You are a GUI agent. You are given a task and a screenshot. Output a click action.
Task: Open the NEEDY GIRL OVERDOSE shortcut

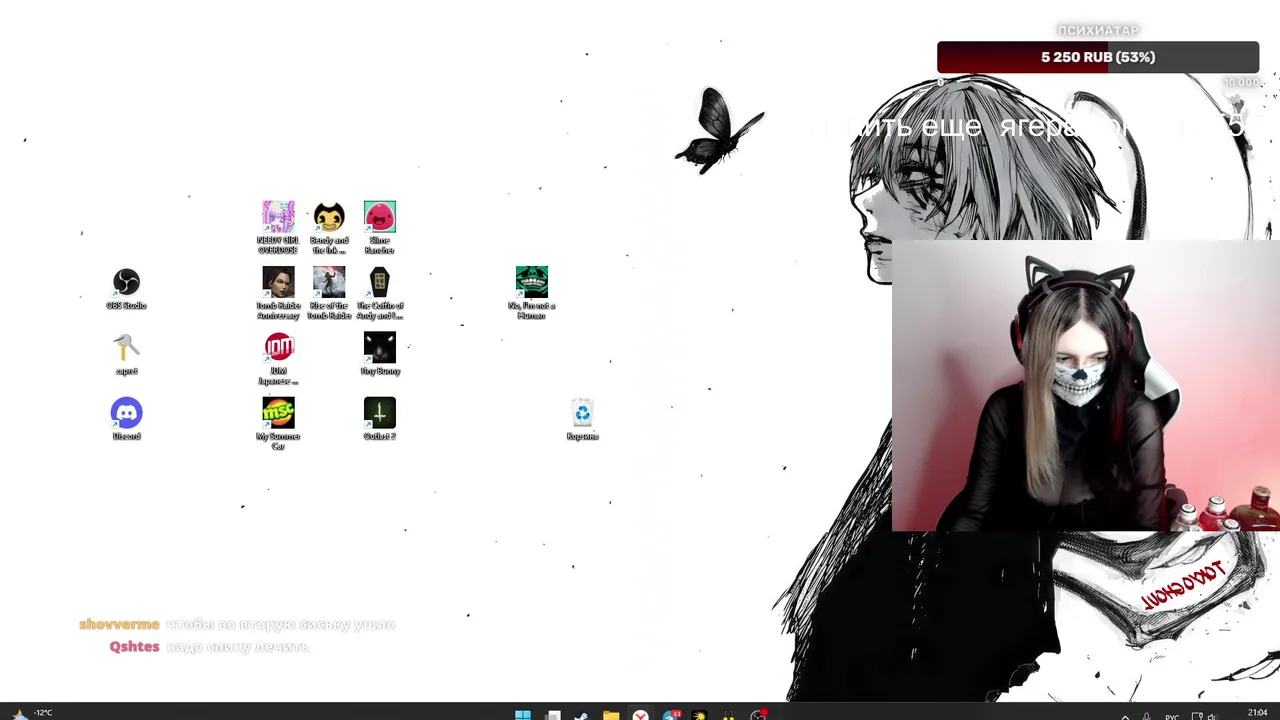pyautogui.click(x=278, y=226)
